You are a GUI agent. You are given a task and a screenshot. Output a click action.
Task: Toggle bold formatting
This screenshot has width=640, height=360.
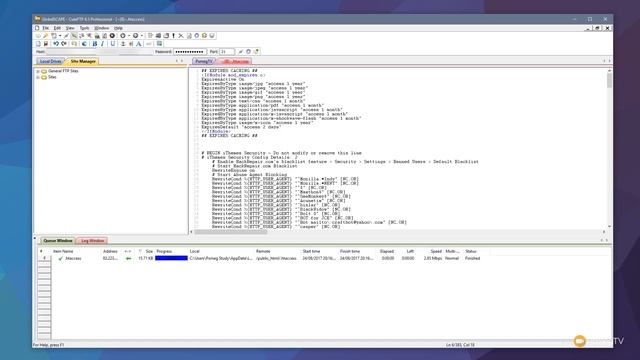click(95, 44)
